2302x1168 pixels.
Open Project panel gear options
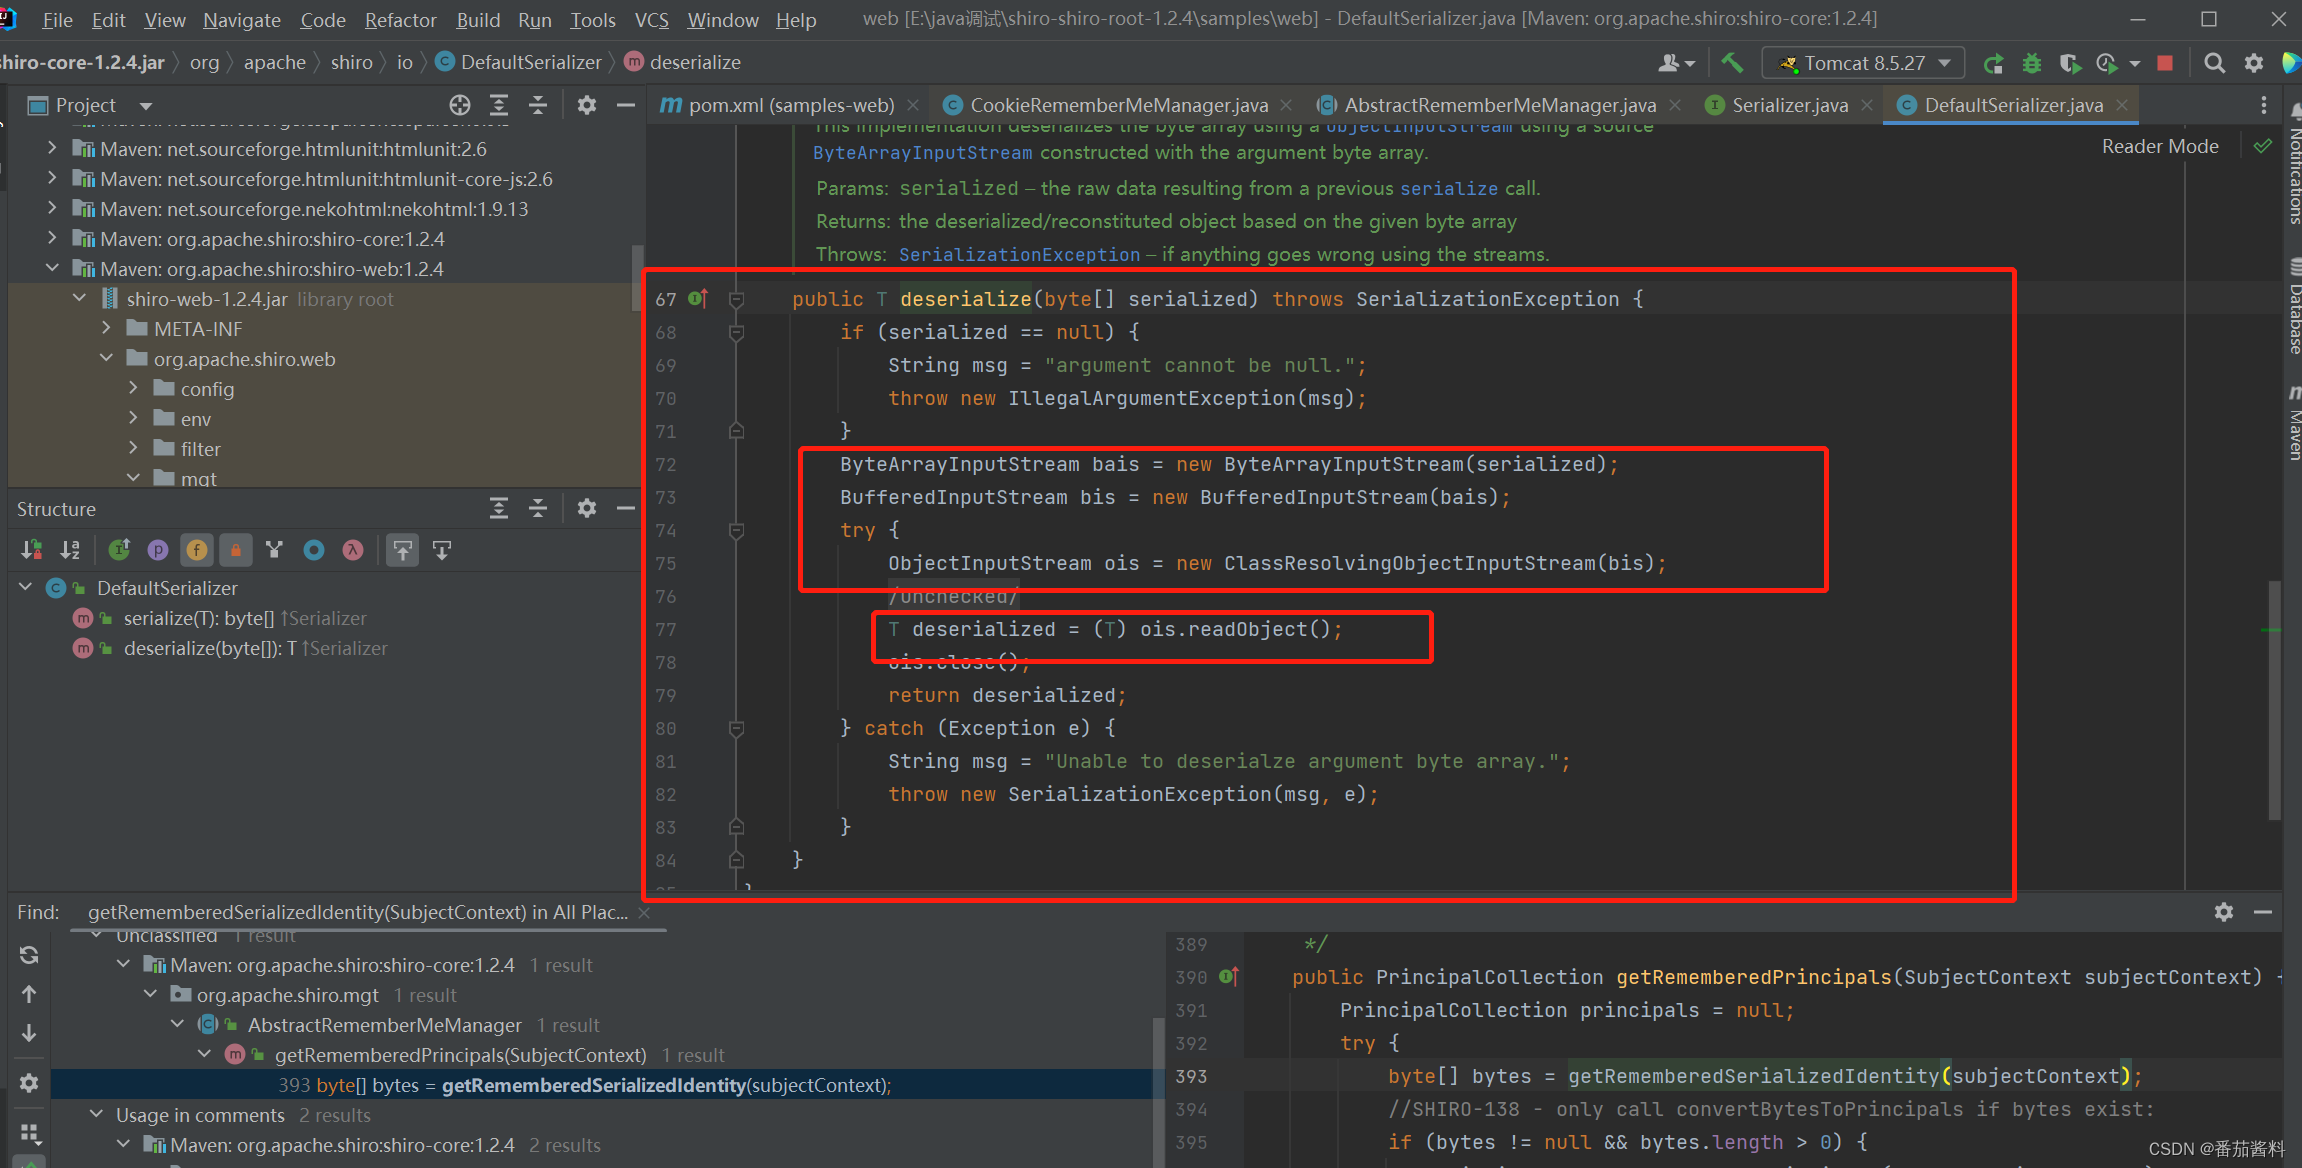[x=587, y=105]
